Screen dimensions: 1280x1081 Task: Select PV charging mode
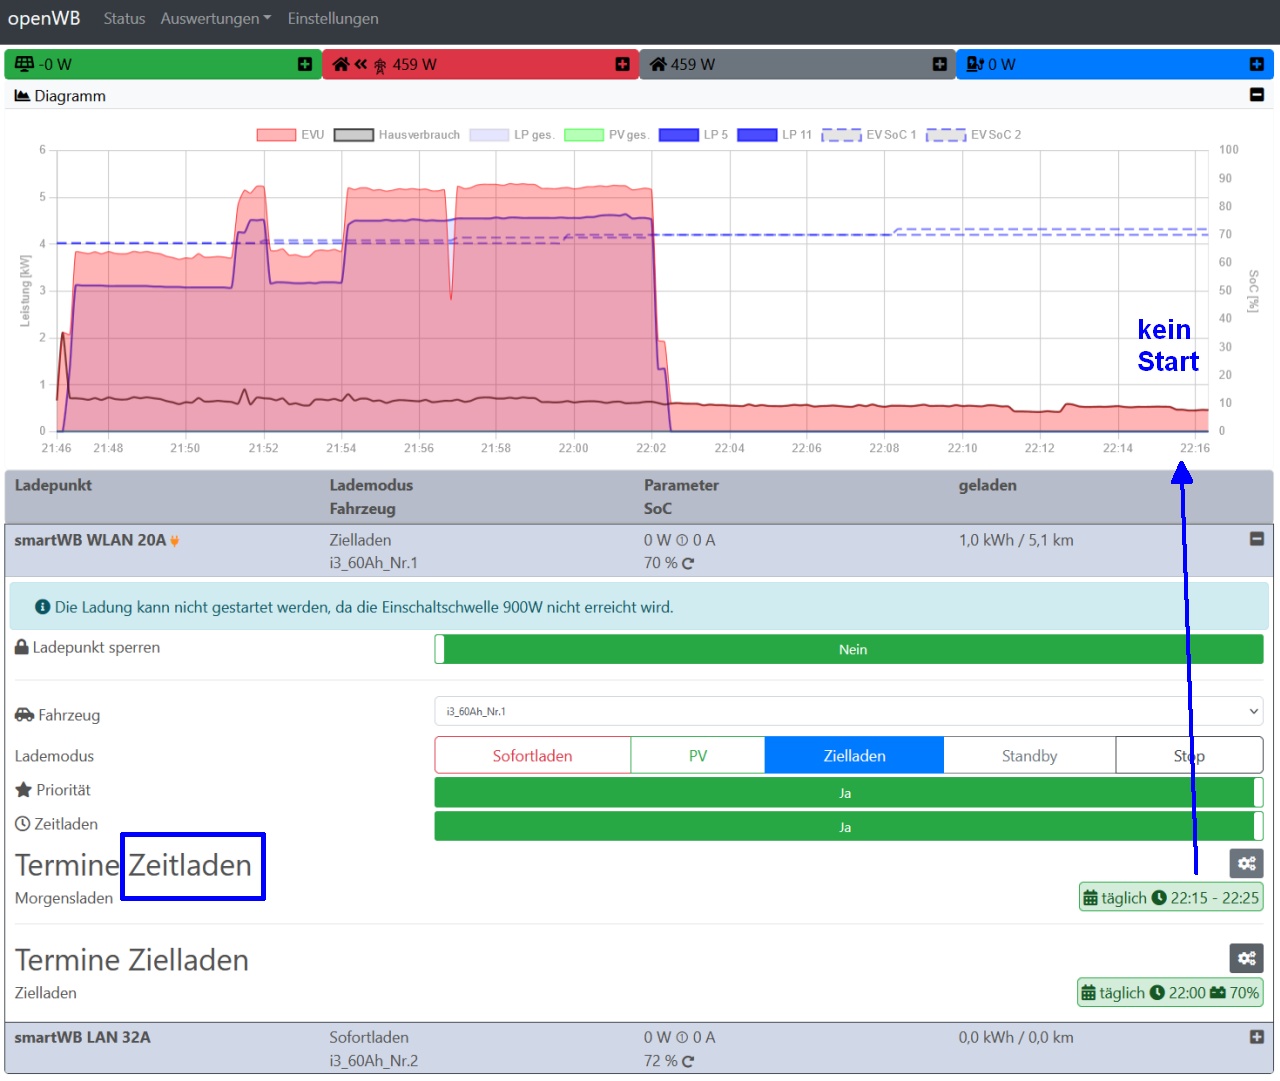[698, 756]
